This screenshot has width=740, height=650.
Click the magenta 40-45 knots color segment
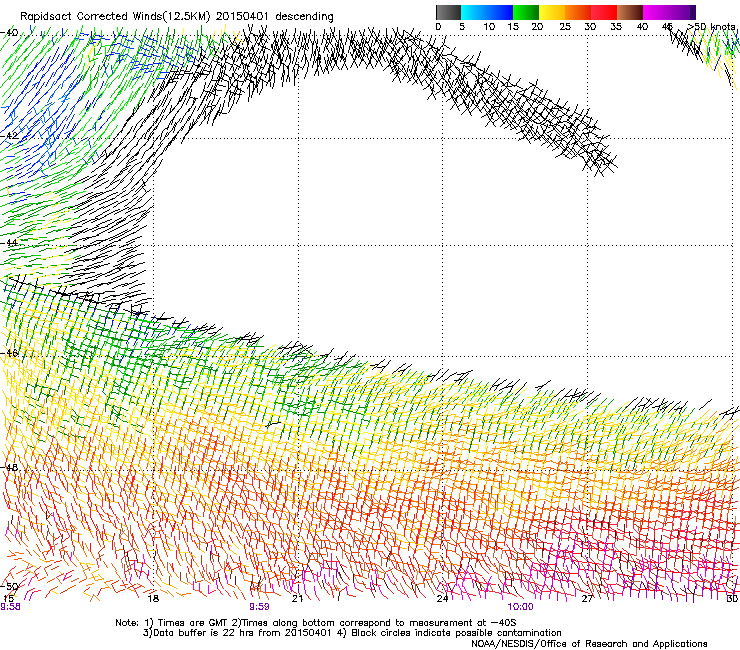tap(656, 12)
